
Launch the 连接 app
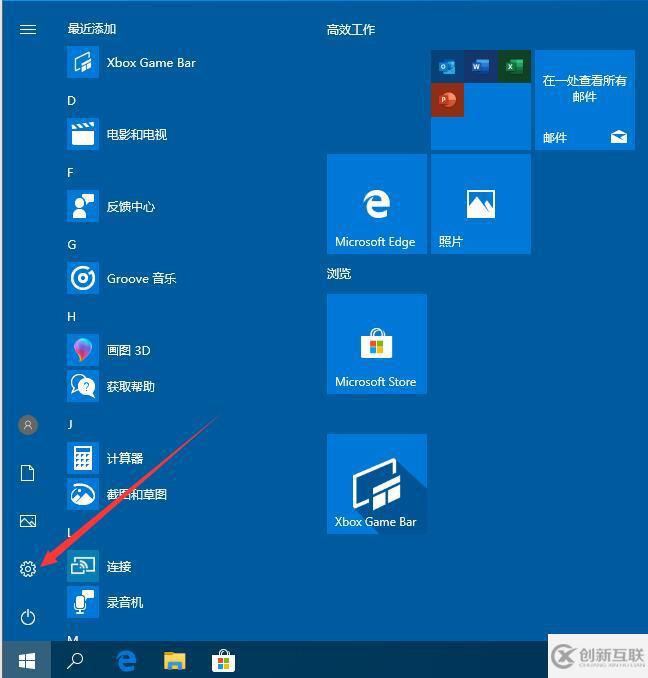[x=99, y=566]
